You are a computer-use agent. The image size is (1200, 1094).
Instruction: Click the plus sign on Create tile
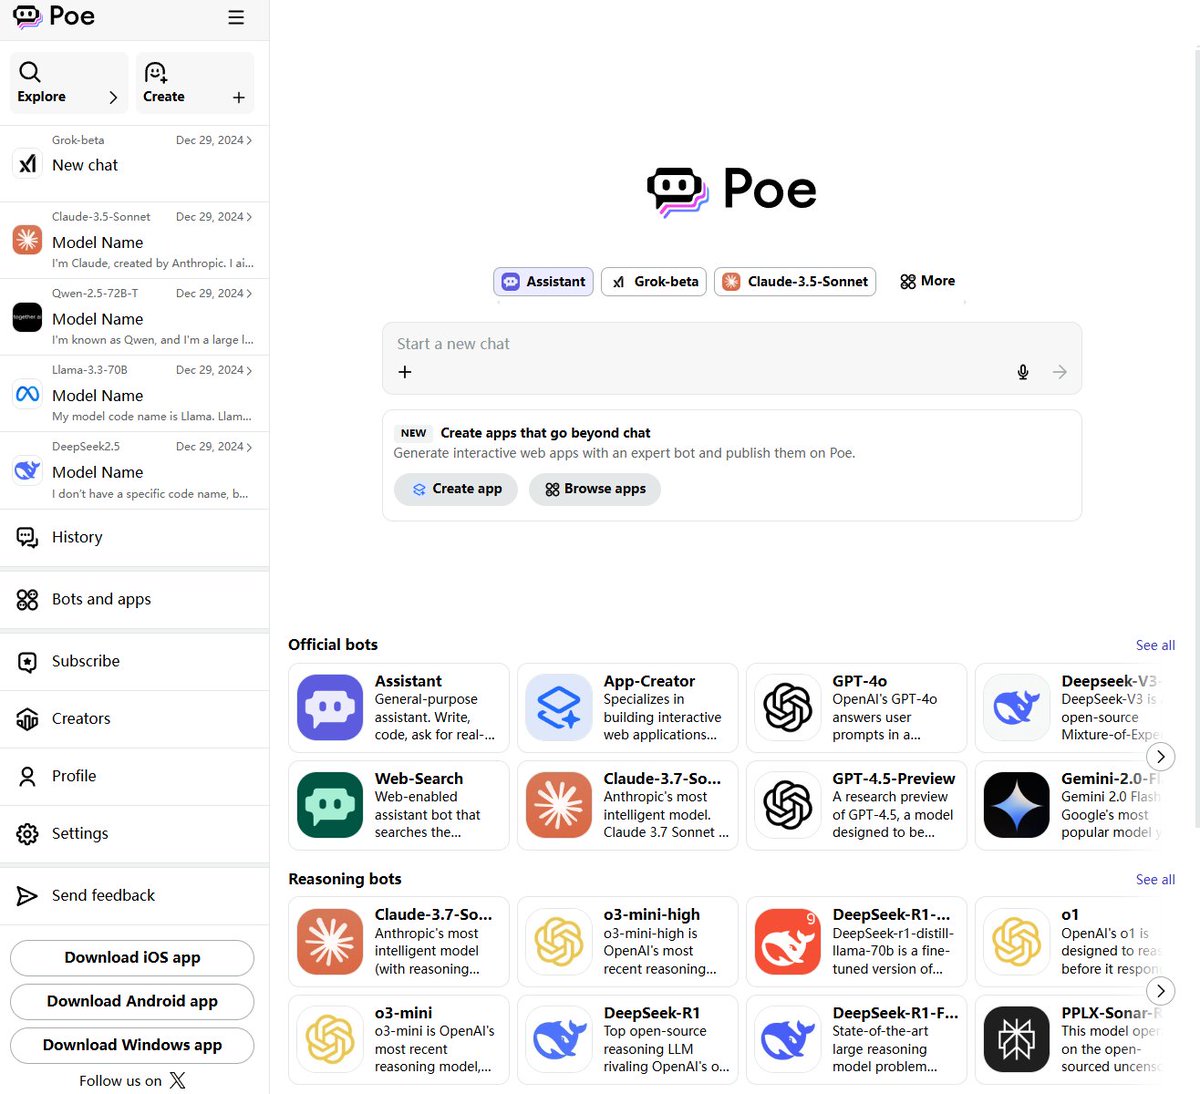(x=239, y=97)
